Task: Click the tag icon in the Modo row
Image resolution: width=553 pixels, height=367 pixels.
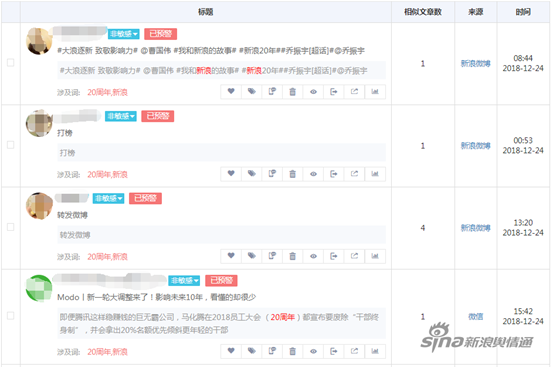Action: [x=251, y=351]
